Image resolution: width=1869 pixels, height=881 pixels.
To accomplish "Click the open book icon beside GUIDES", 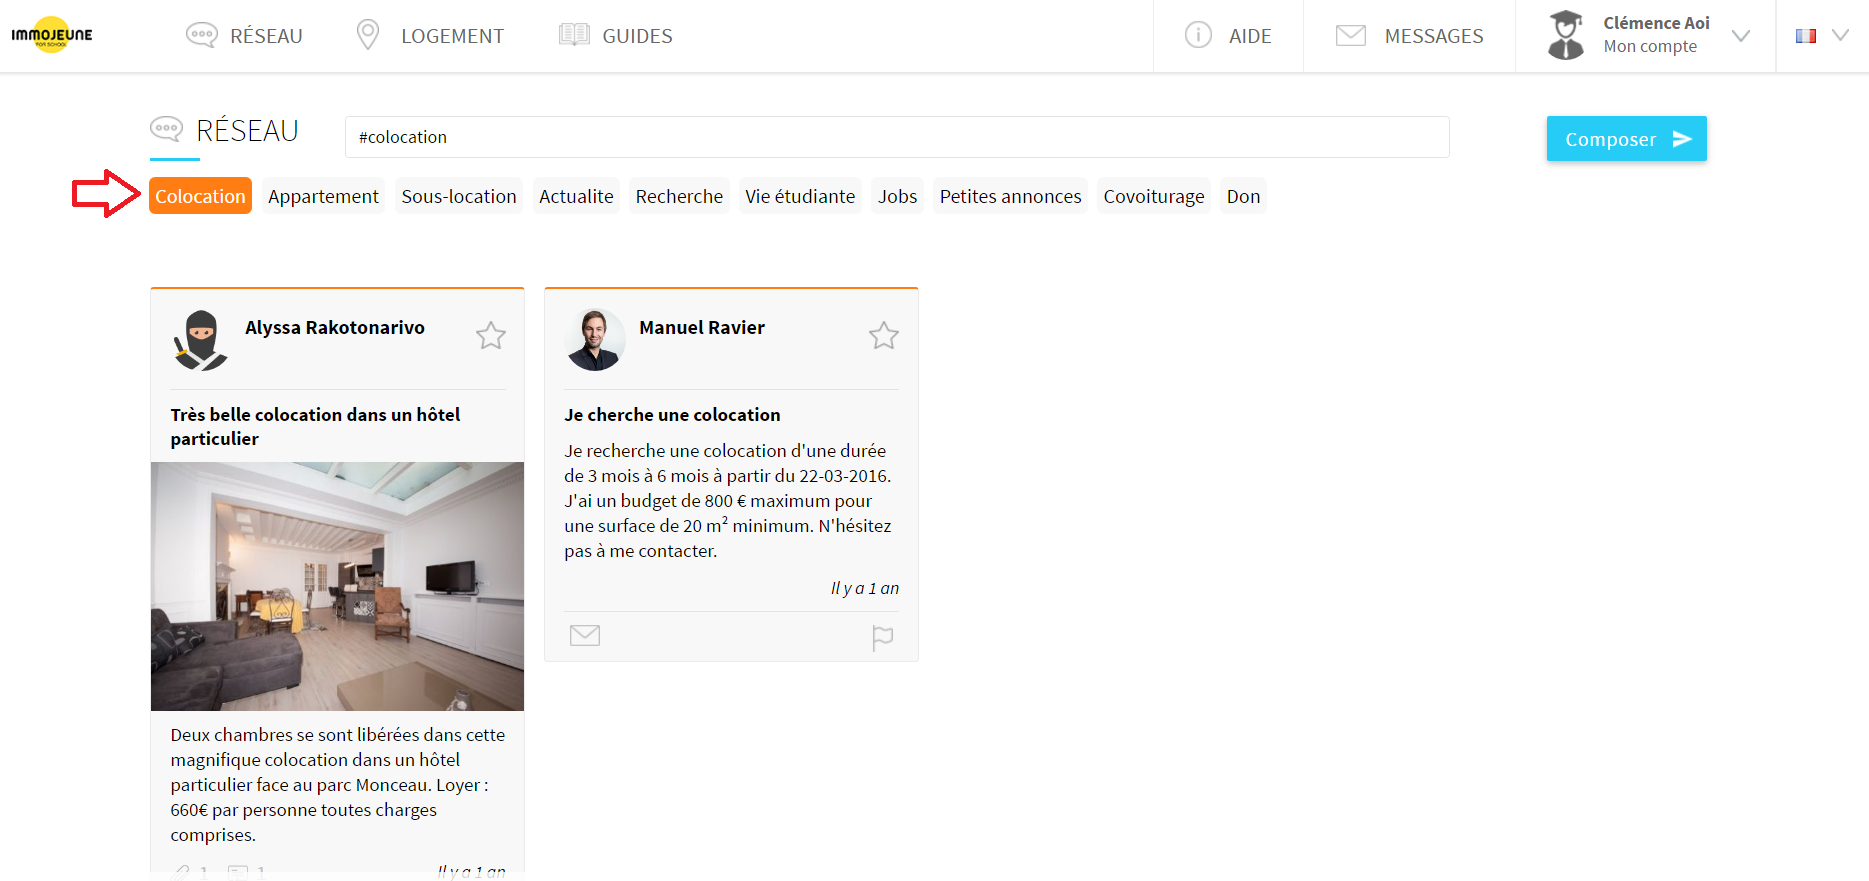I will (574, 35).
